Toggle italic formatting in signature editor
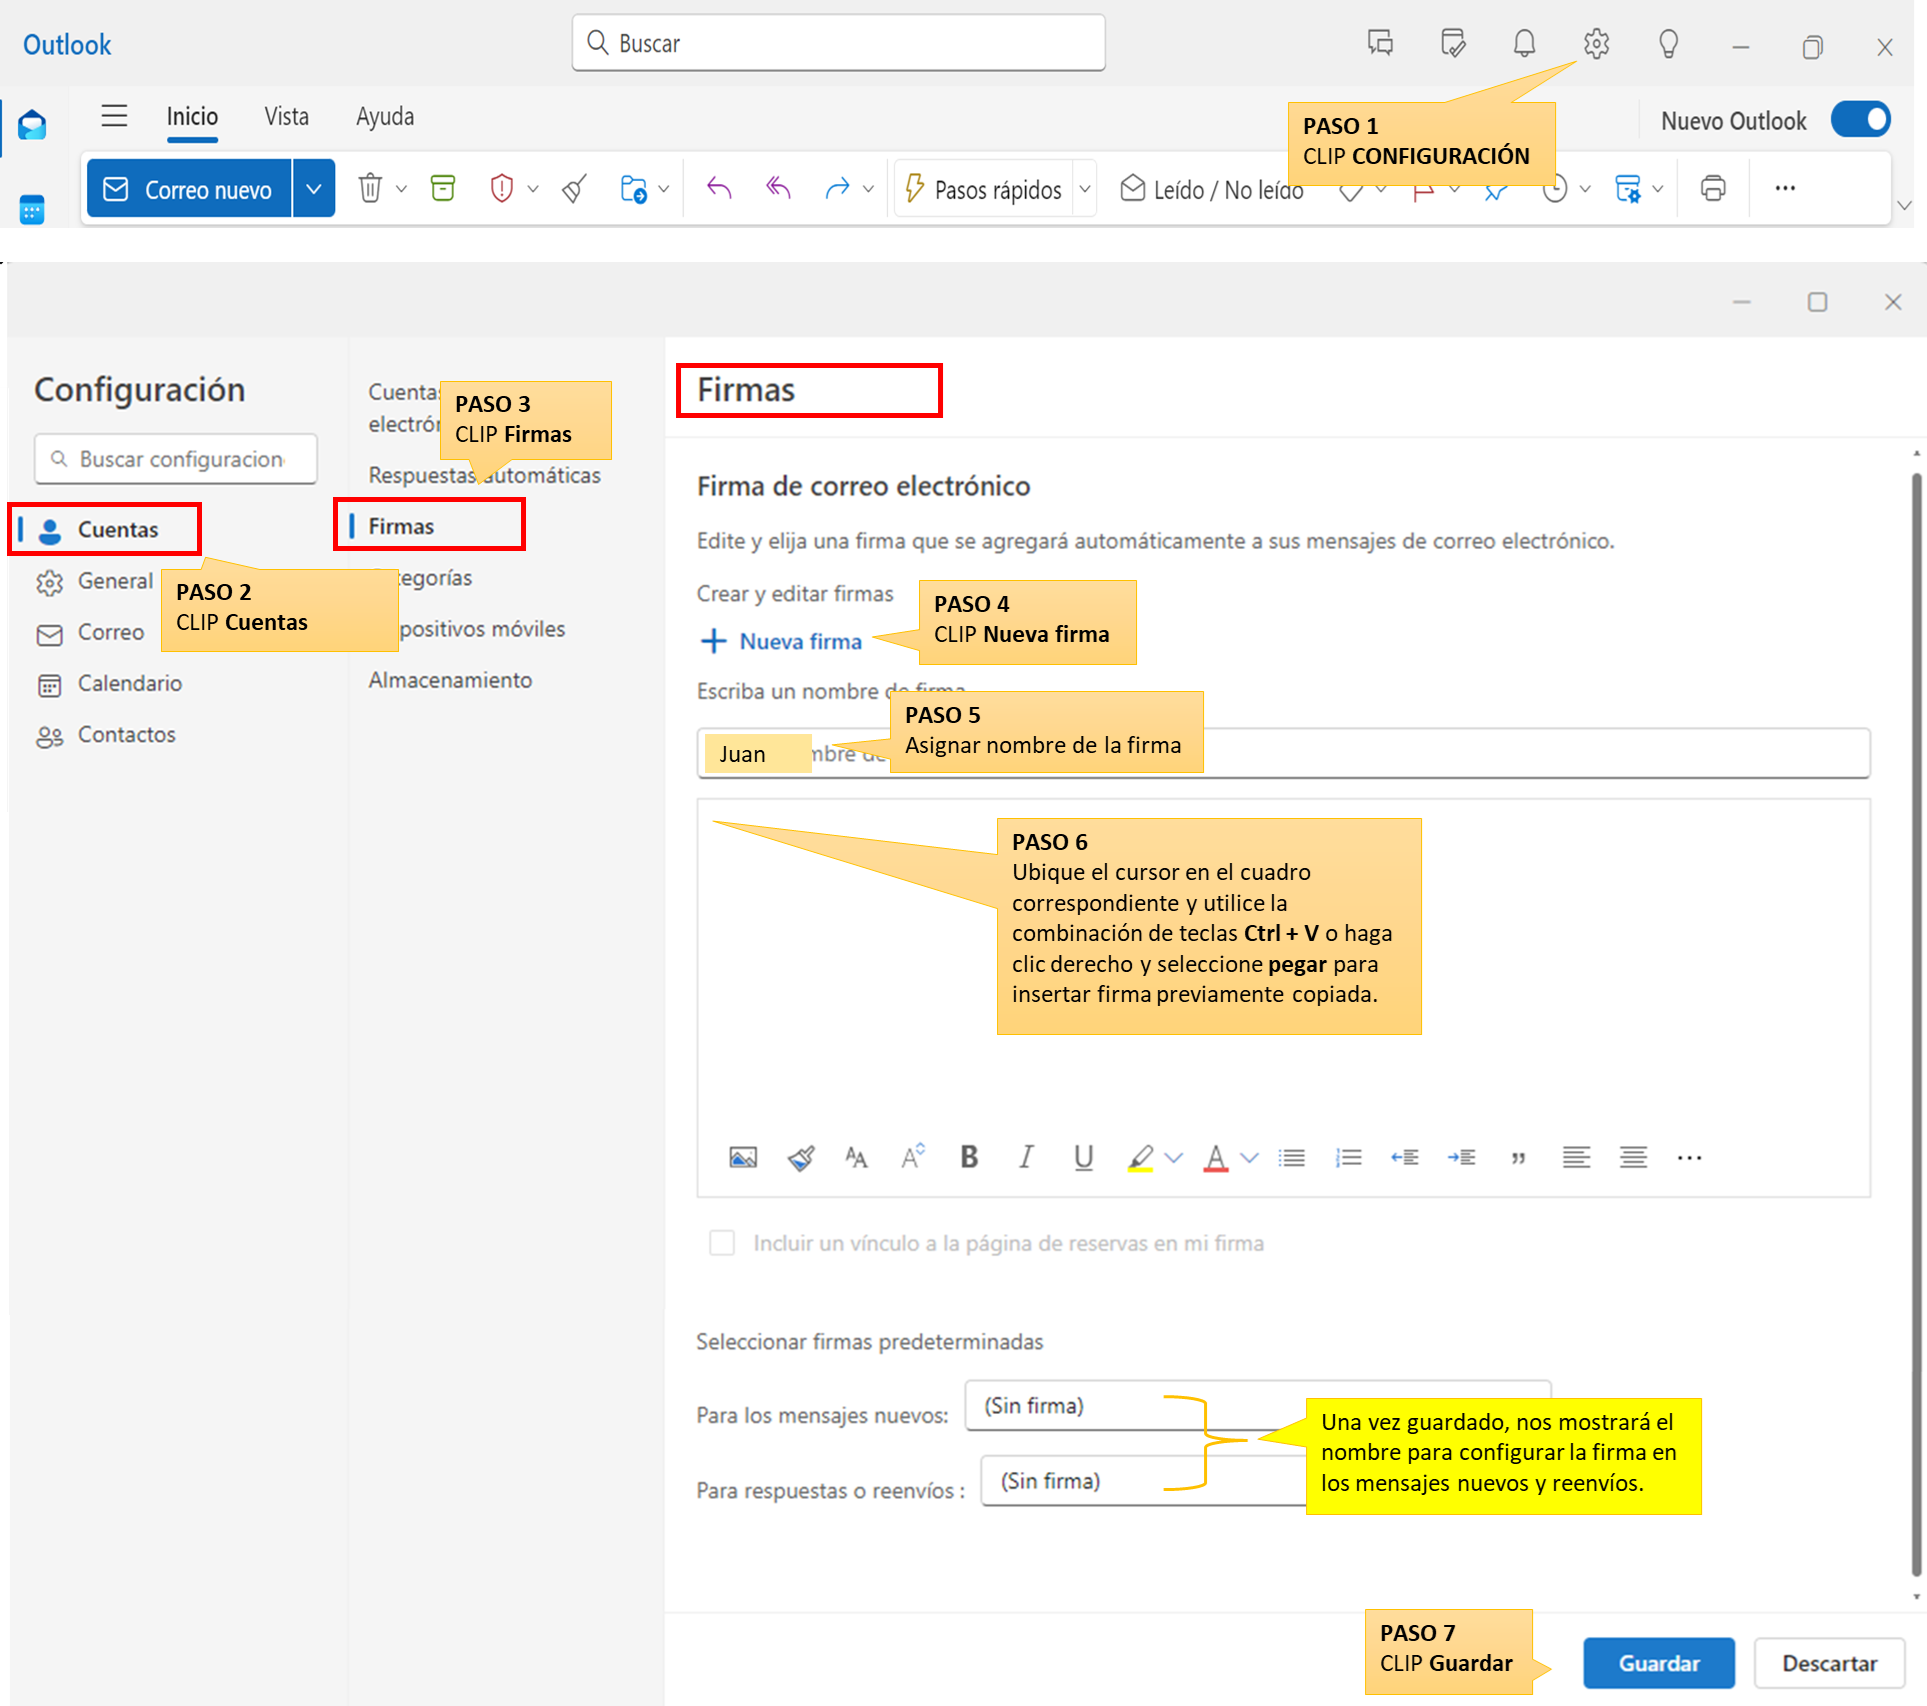 (x=1025, y=1157)
